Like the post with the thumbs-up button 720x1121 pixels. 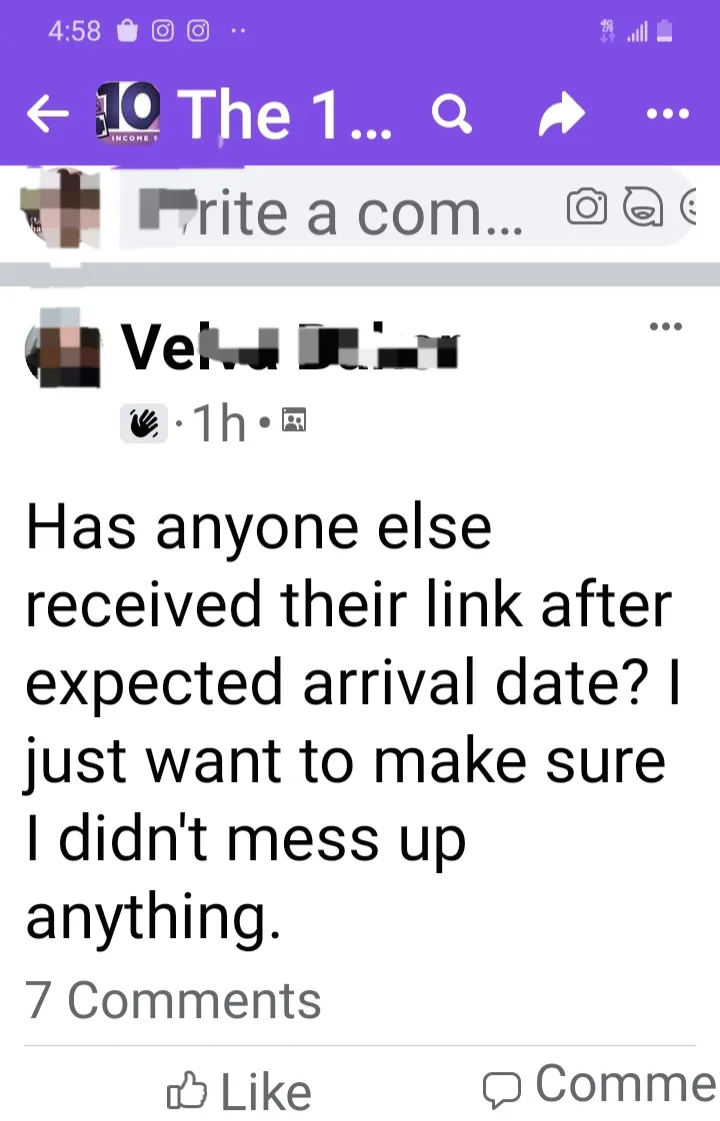click(239, 1091)
